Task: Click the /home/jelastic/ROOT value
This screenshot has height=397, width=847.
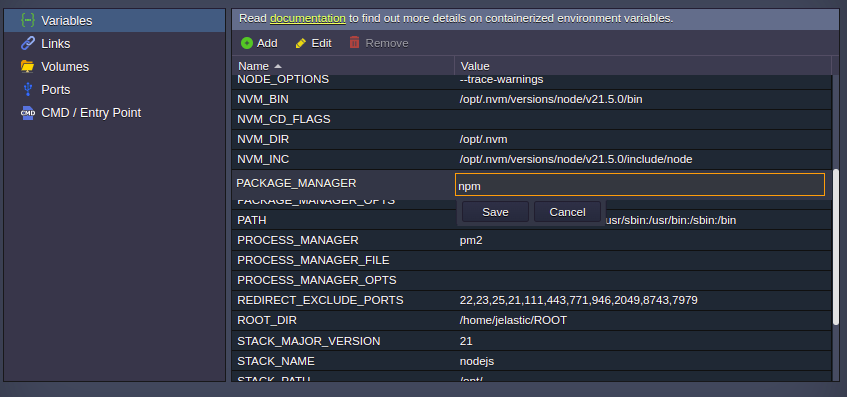Action: 513,320
